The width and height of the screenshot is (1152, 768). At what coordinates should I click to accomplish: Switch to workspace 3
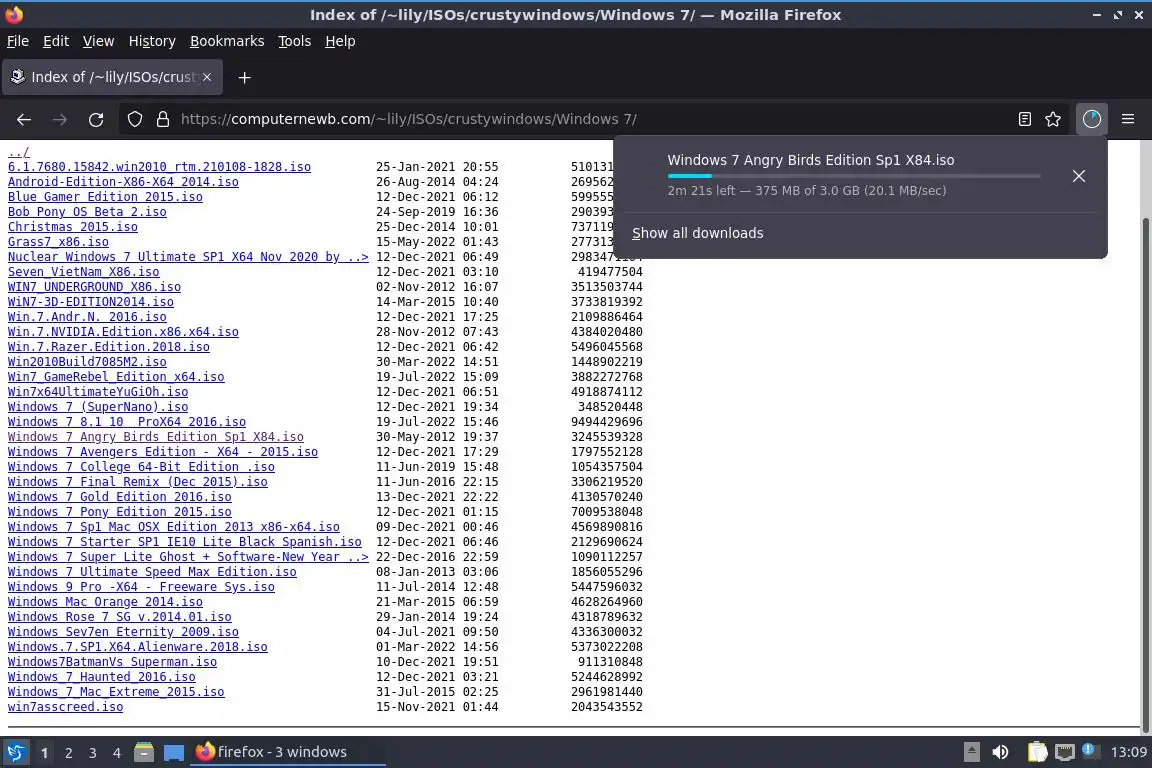coord(93,753)
